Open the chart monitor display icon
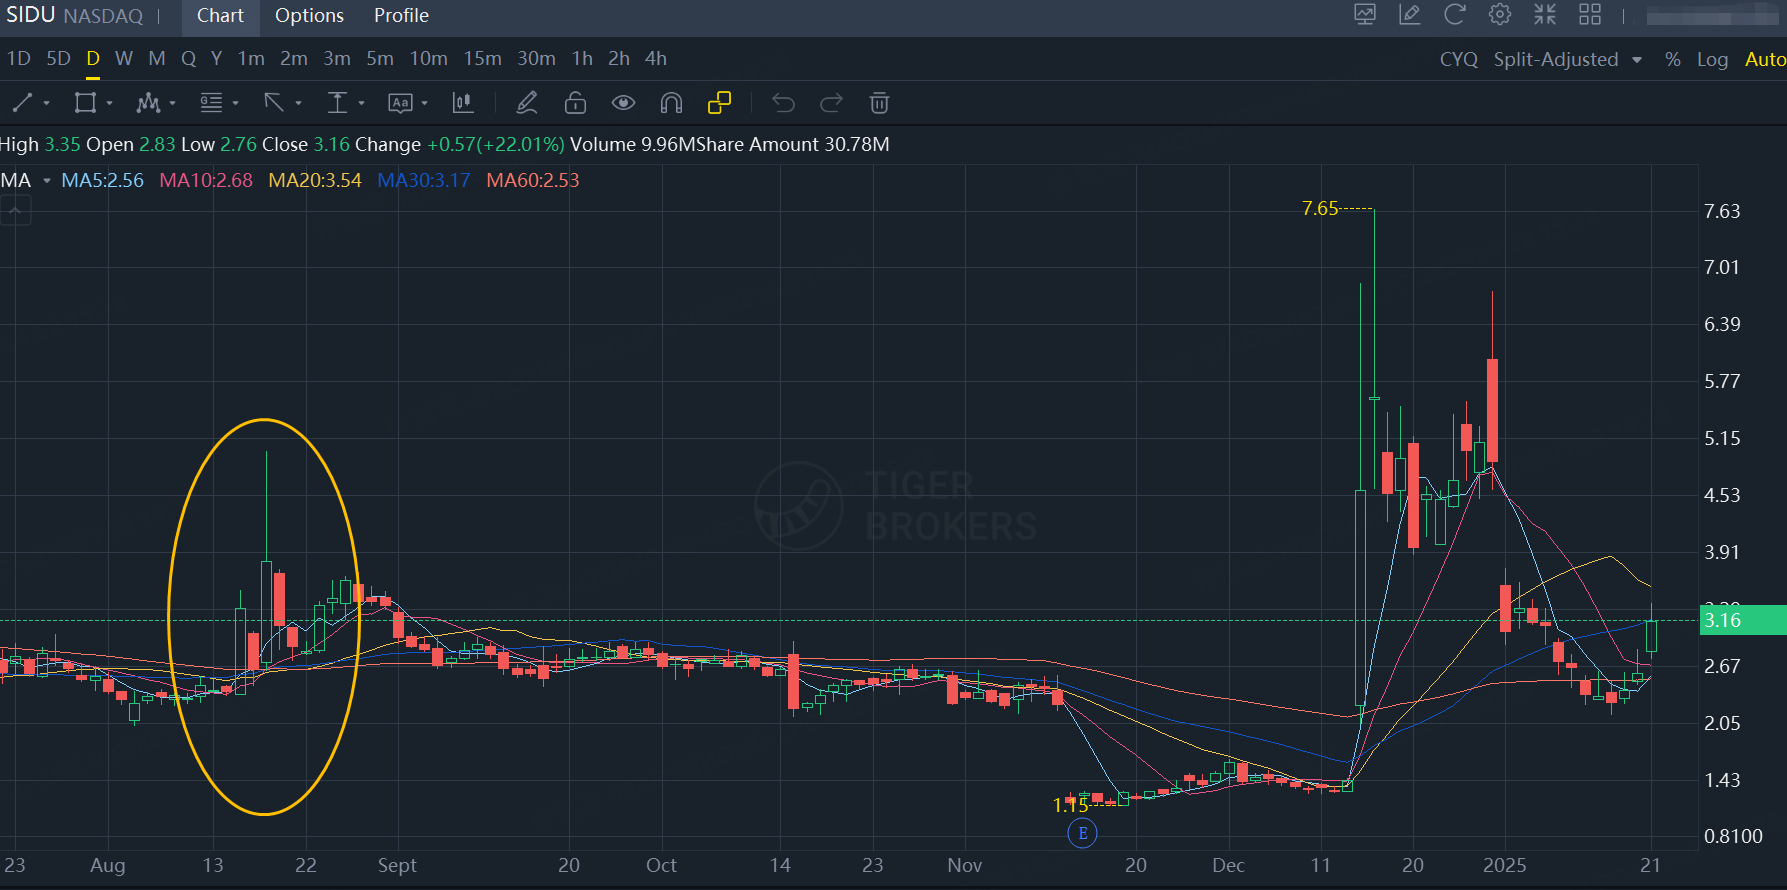1787x890 pixels. 1365,15
